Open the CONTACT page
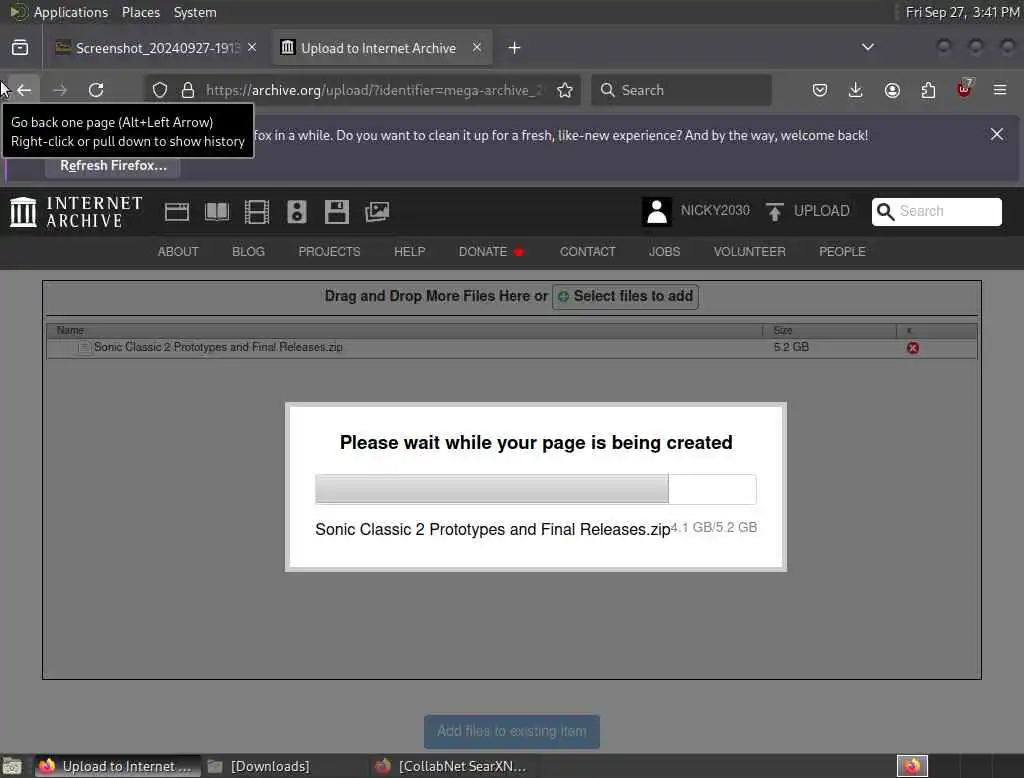1024x778 pixels. click(588, 251)
